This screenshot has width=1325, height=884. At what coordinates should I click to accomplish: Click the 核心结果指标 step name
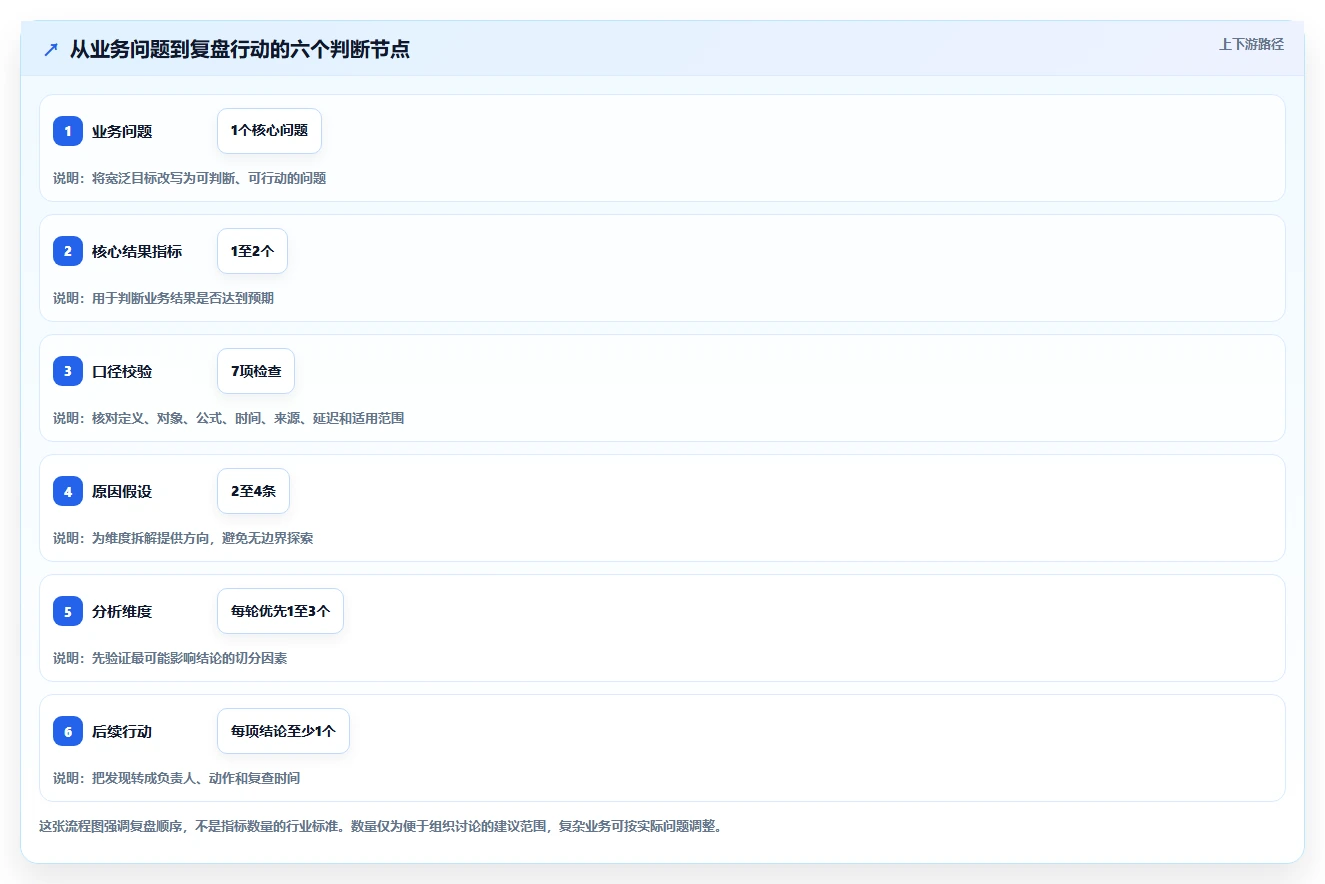coord(137,251)
